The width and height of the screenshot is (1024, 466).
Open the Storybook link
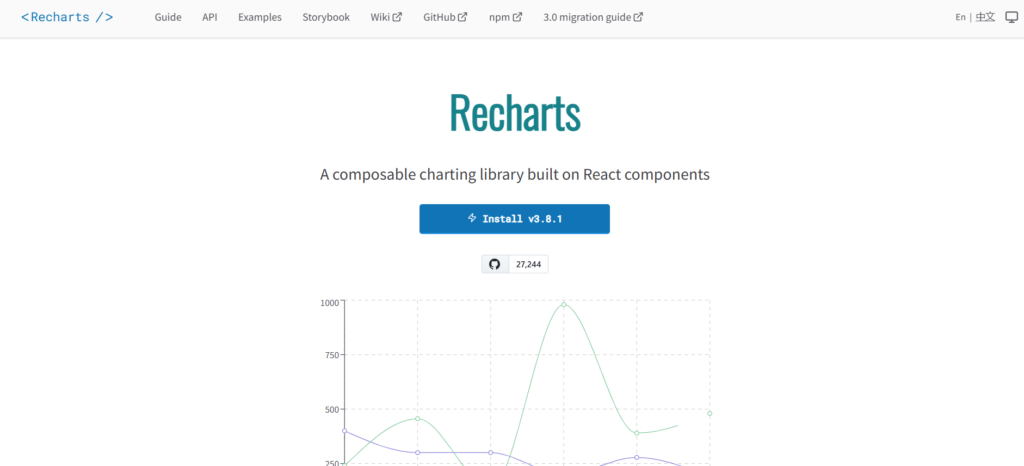pos(326,18)
